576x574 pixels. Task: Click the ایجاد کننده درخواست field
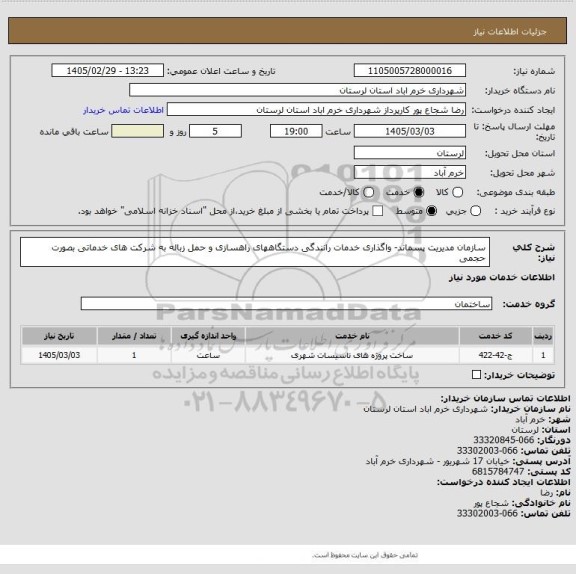pyautogui.click(x=316, y=110)
